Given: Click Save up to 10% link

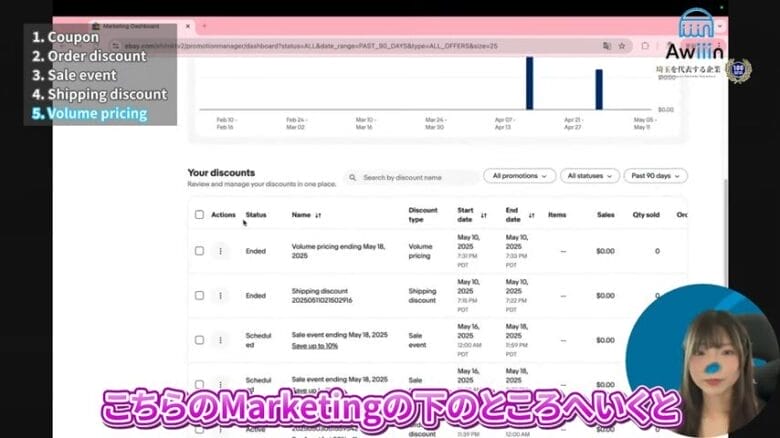Looking at the screenshot, I should point(314,345).
